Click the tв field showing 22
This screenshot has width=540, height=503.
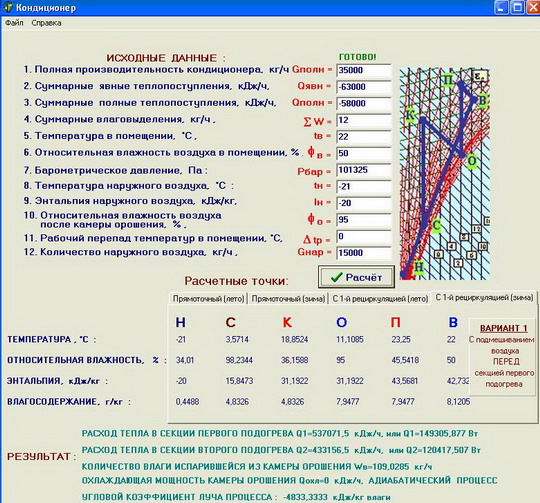tap(364, 137)
